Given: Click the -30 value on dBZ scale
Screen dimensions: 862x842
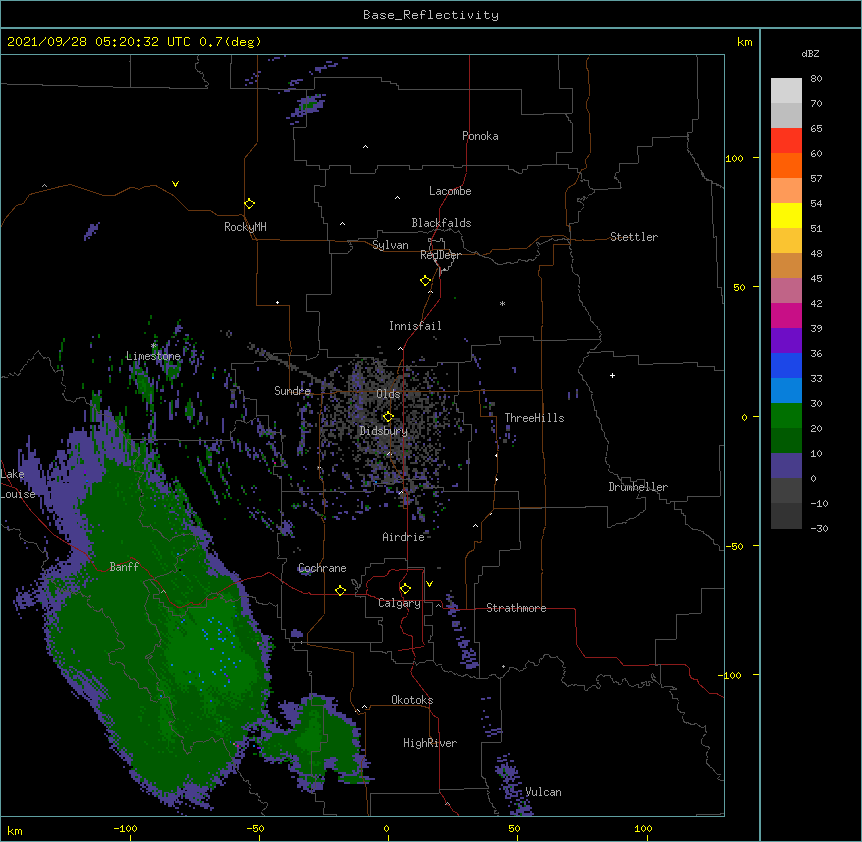Looking at the screenshot, I should (819, 528).
